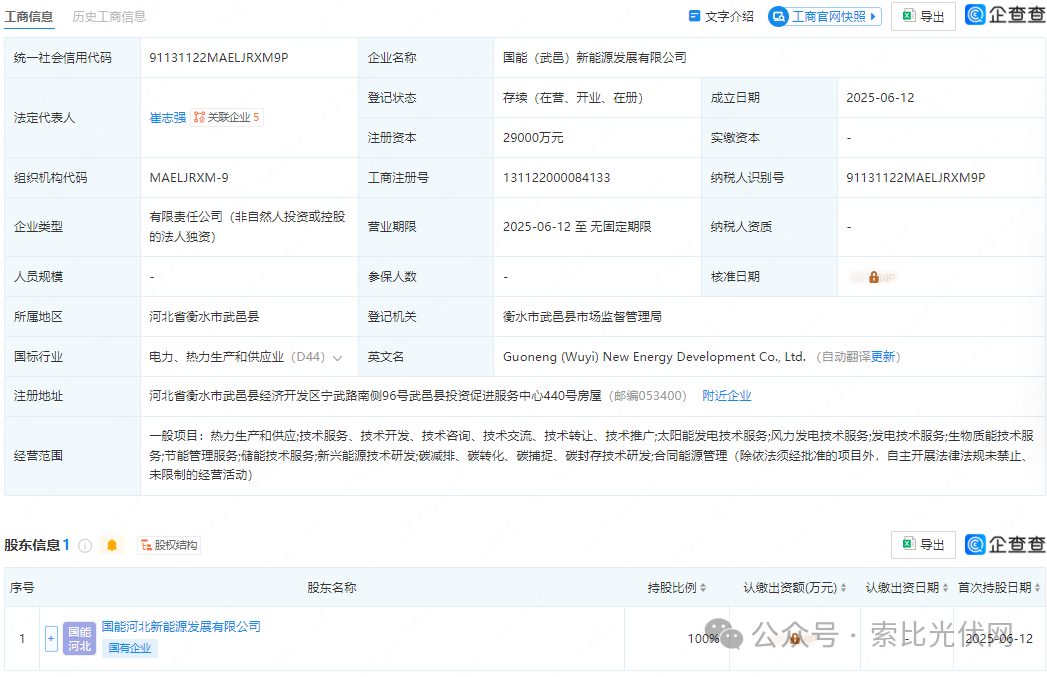Screen dimensions: 1047x677
Task: View 关联企业 5 related companies badge
Action: point(227,117)
